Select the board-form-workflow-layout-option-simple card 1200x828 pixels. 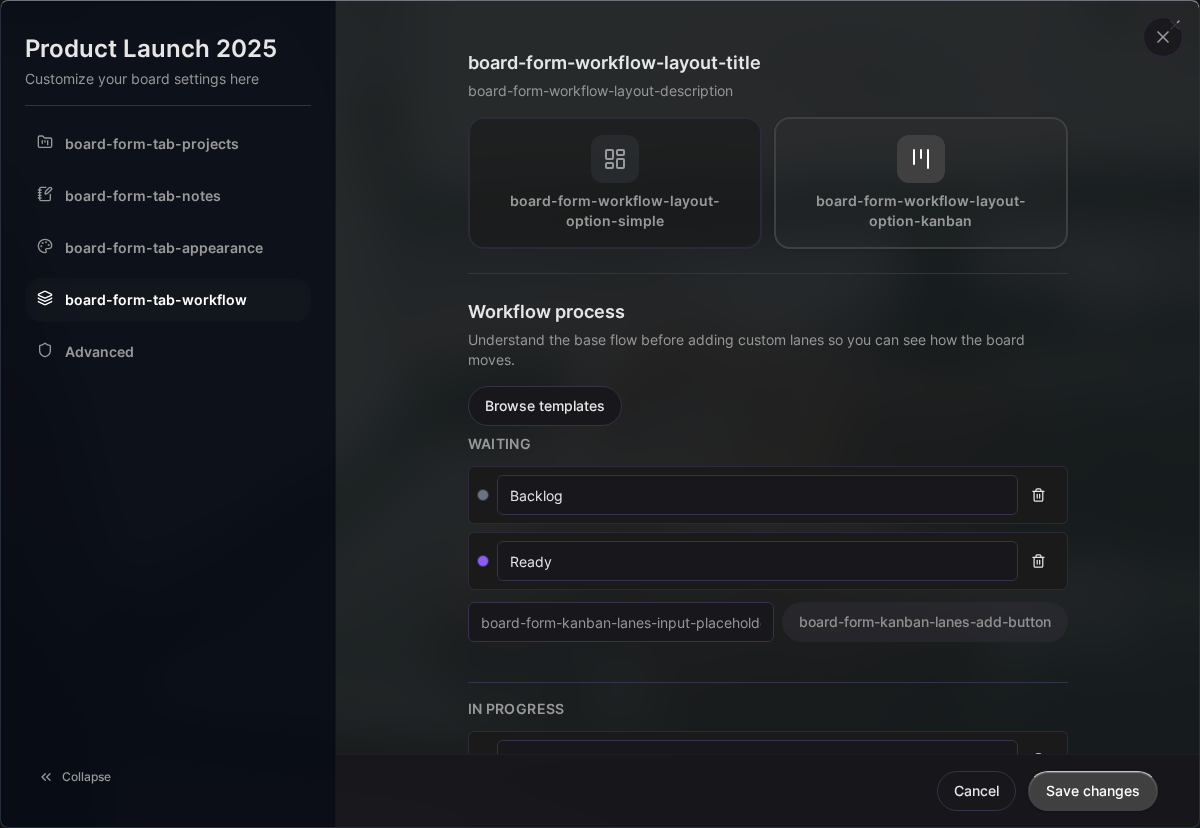tap(614, 183)
